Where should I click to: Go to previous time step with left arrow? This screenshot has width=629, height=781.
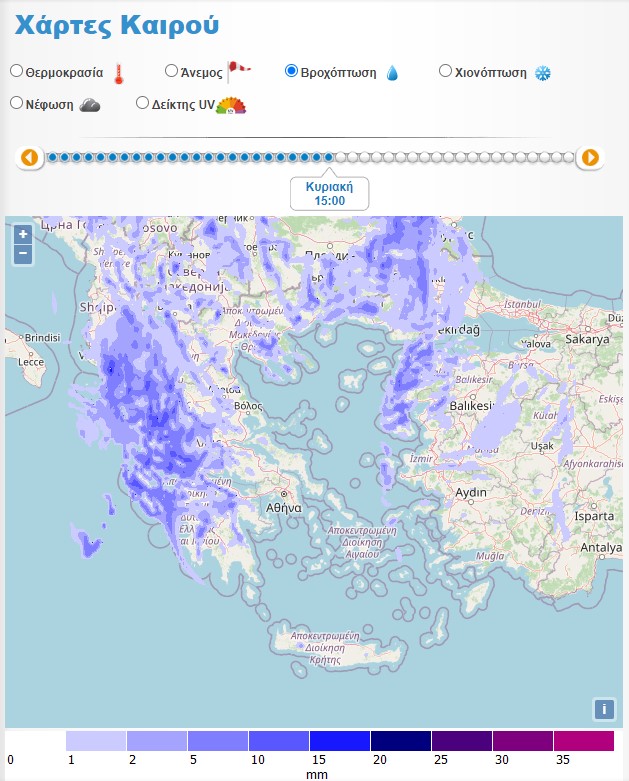tap(29, 157)
